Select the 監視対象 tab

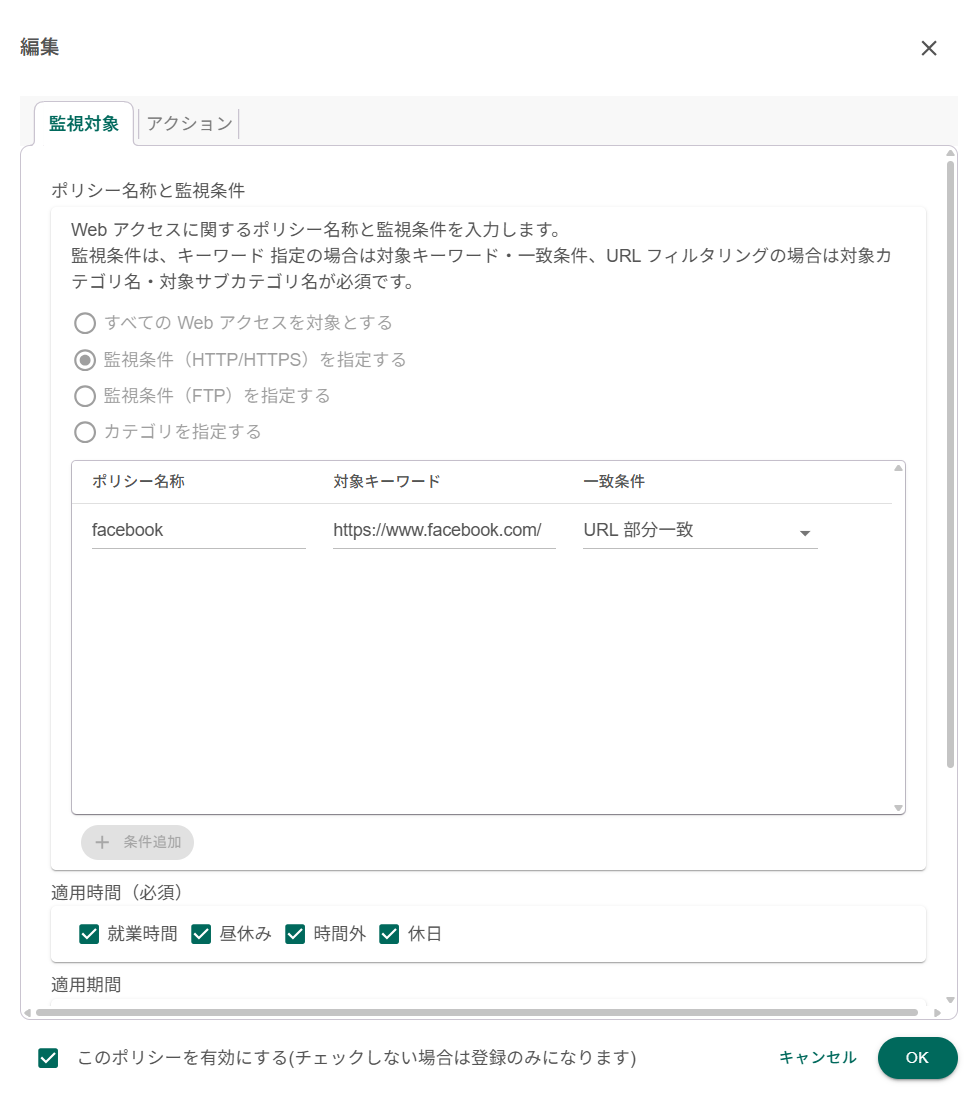(83, 123)
